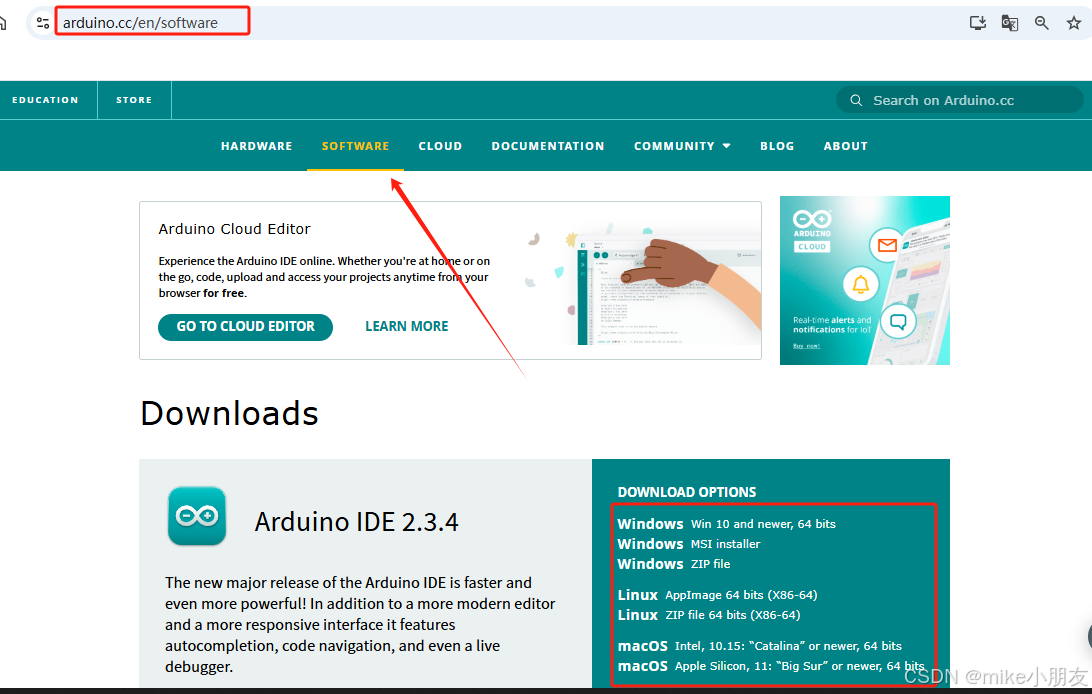Click the Arduino Cloud Editor title
1092x694 pixels.
tap(234, 229)
